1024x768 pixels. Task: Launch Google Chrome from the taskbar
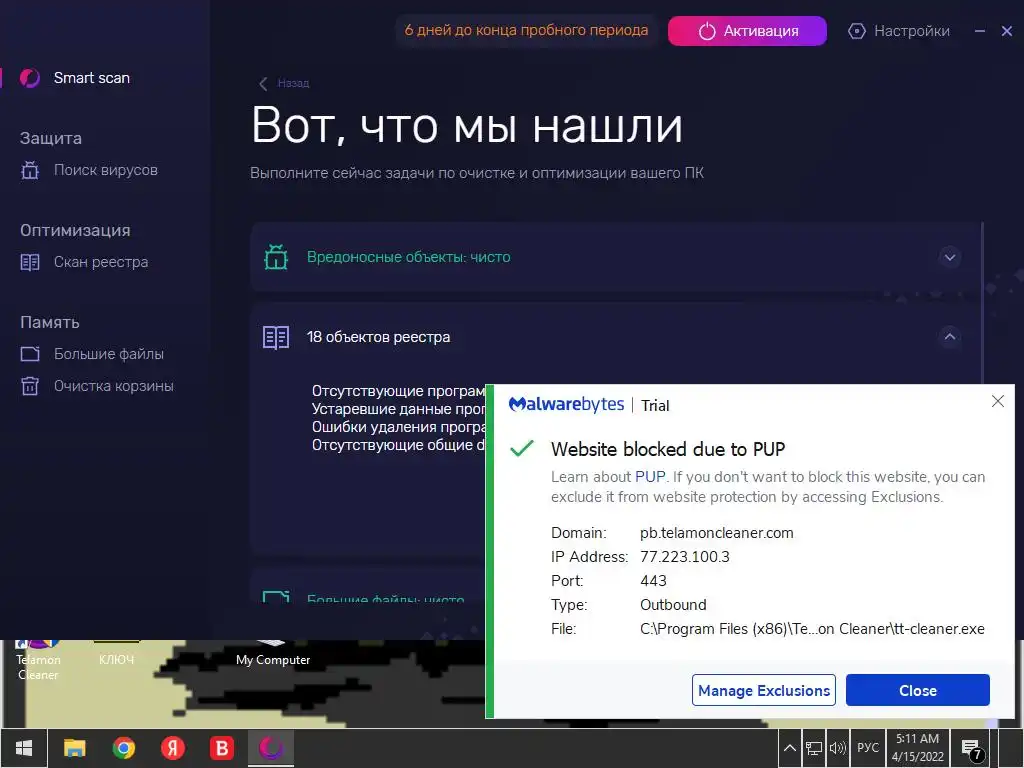point(123,748)
